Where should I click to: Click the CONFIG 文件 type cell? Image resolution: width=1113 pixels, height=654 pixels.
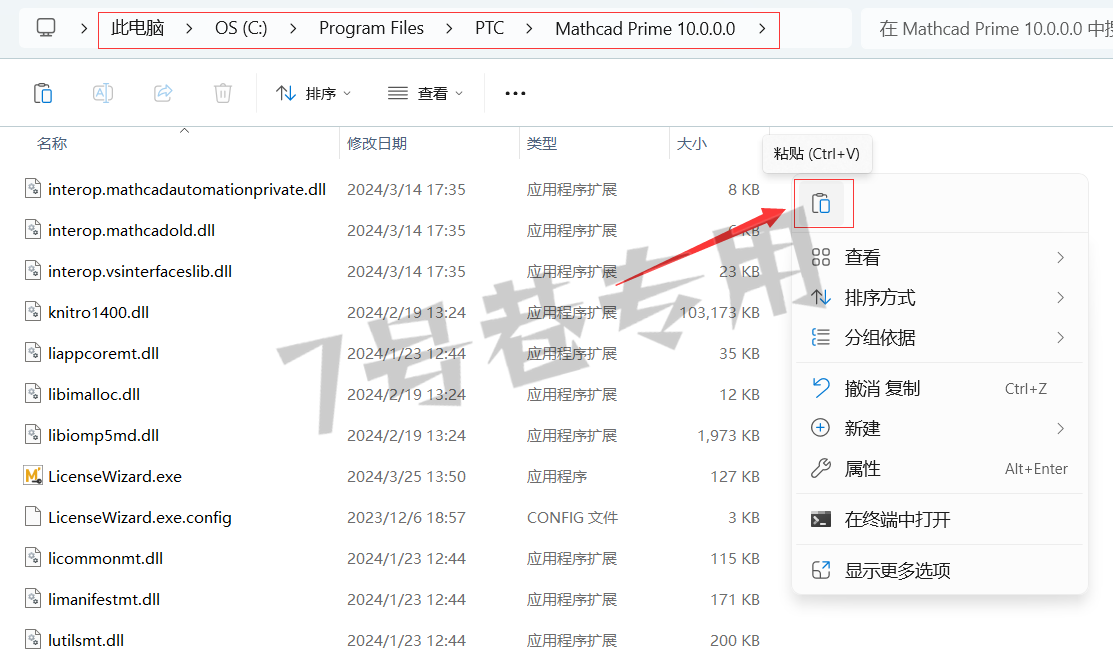pyautogui.click(x=572, y=518)
